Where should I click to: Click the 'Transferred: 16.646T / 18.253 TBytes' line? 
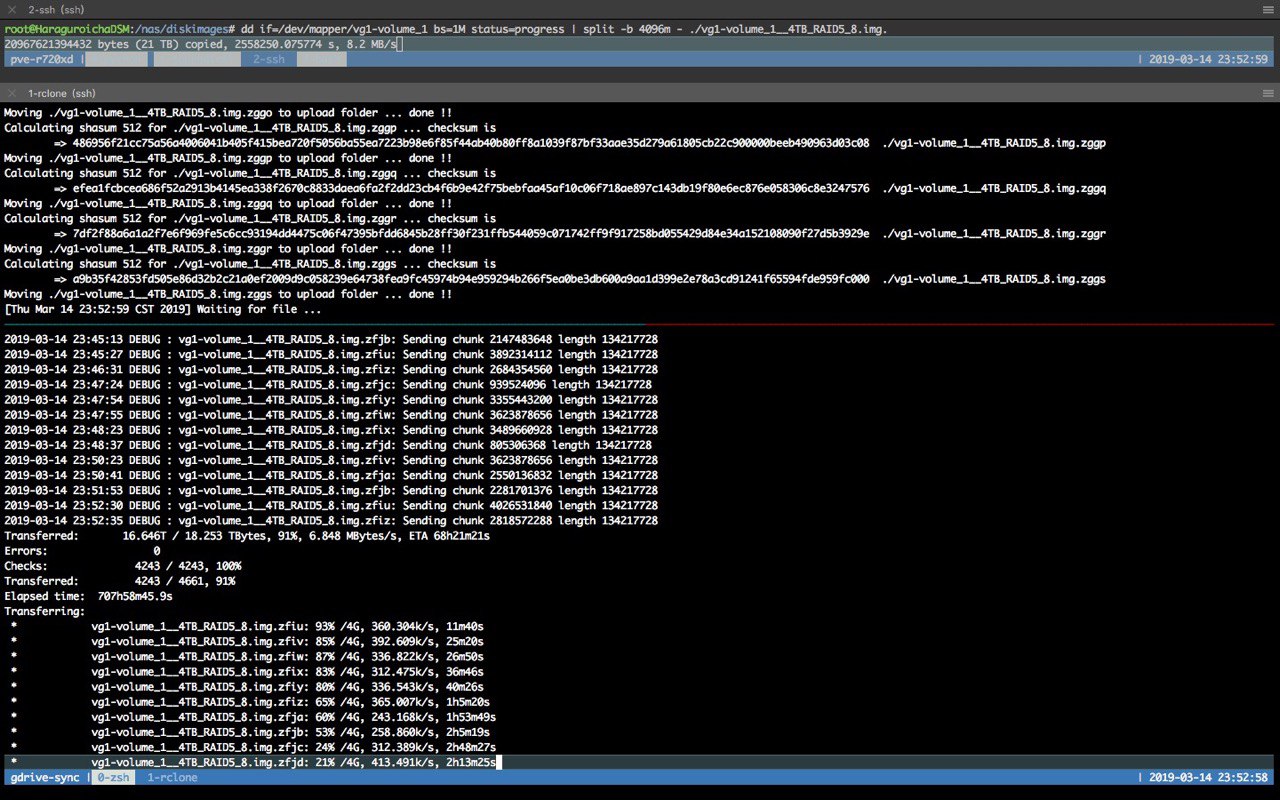247,536
